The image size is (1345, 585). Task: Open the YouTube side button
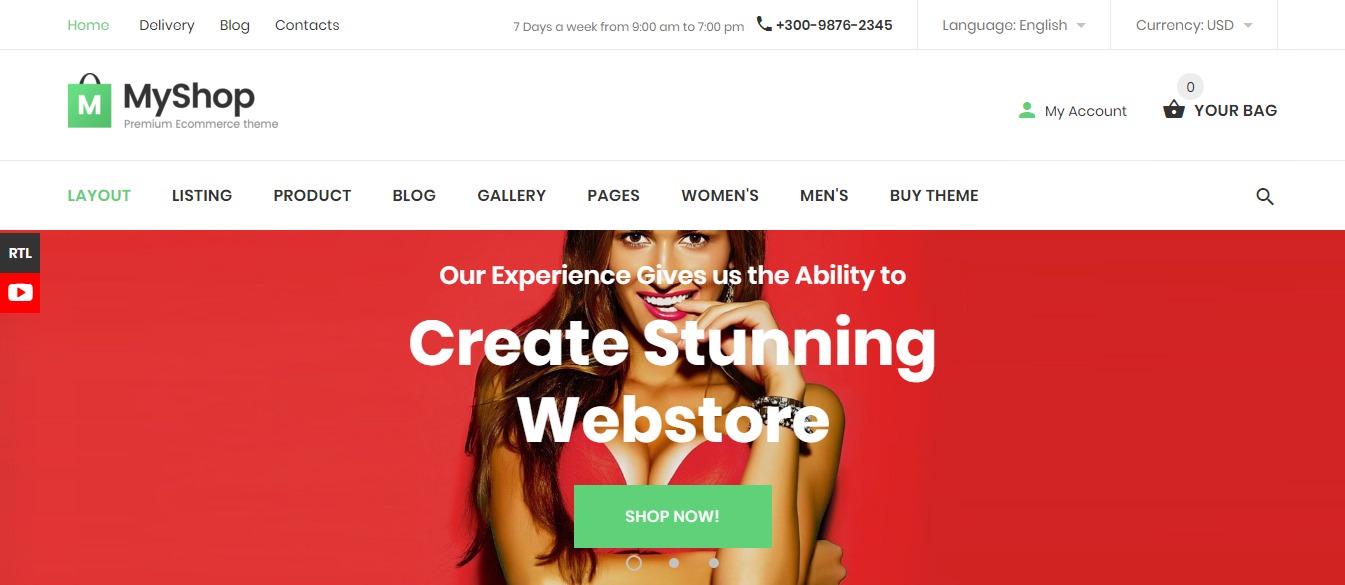[20, 293]
